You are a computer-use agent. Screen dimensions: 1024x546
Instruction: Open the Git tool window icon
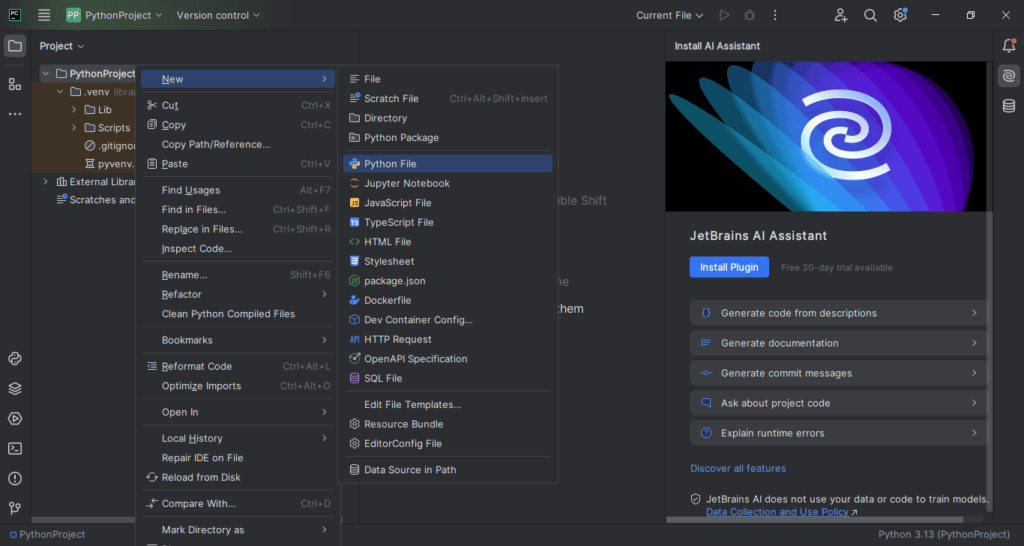pos(15,508)
